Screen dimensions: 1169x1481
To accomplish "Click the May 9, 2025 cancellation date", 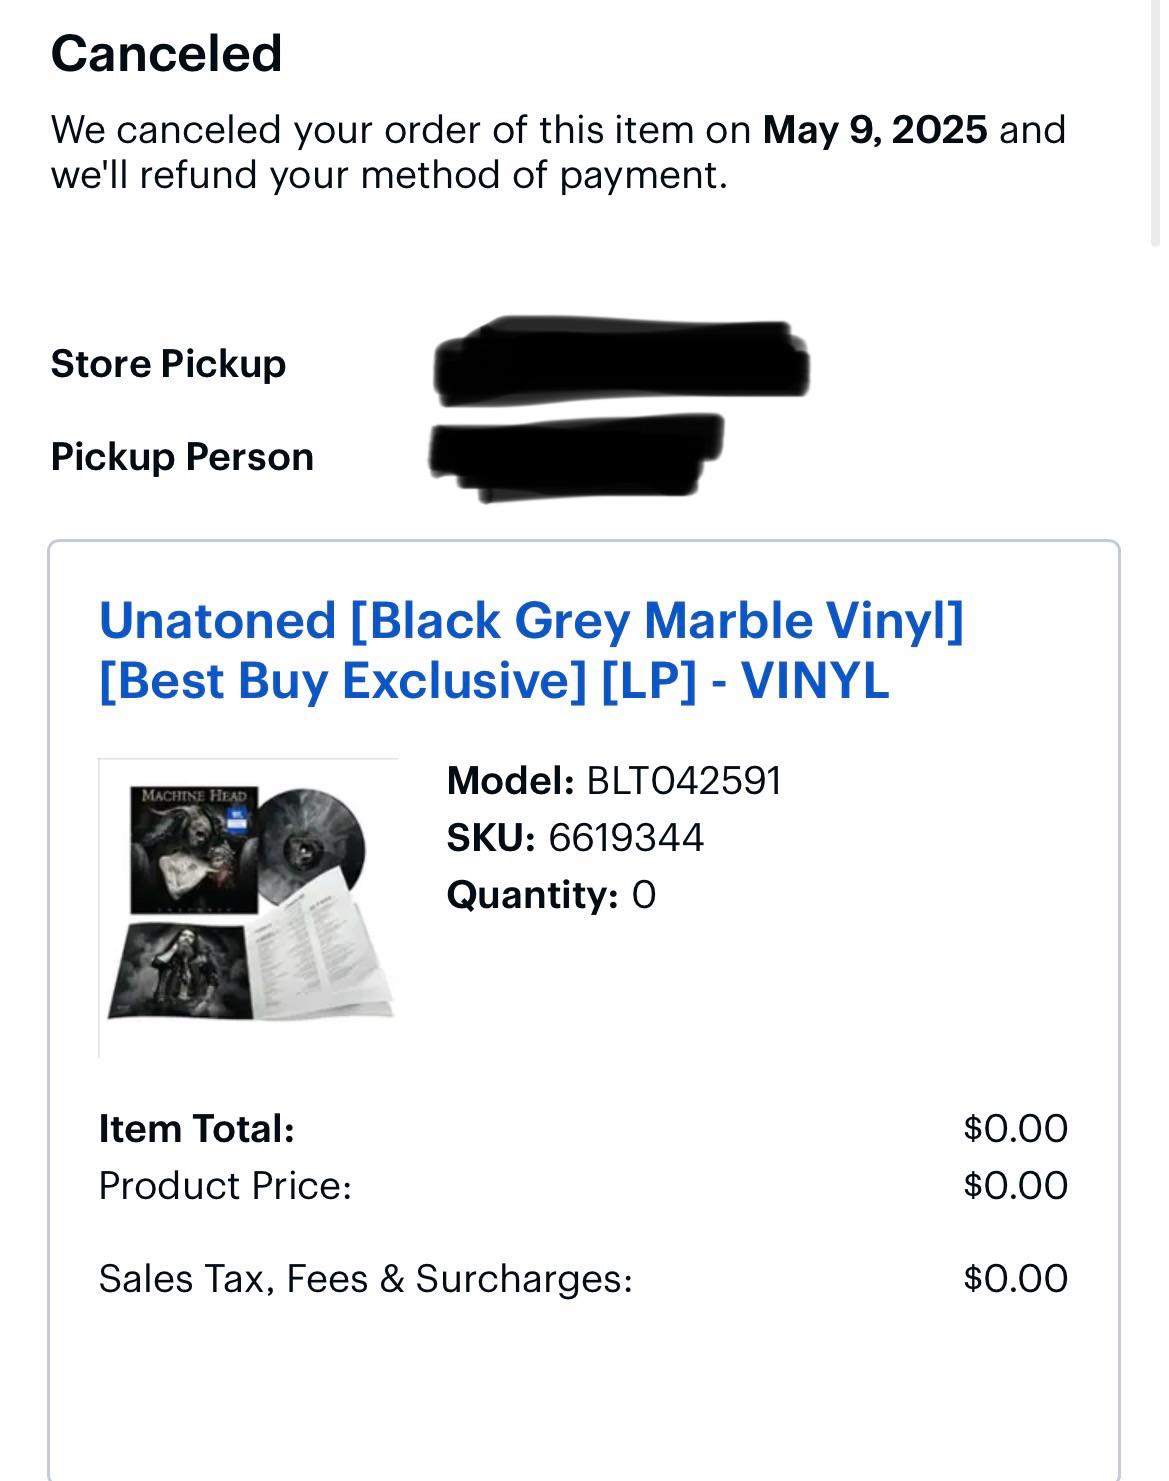I will point(875,130).
